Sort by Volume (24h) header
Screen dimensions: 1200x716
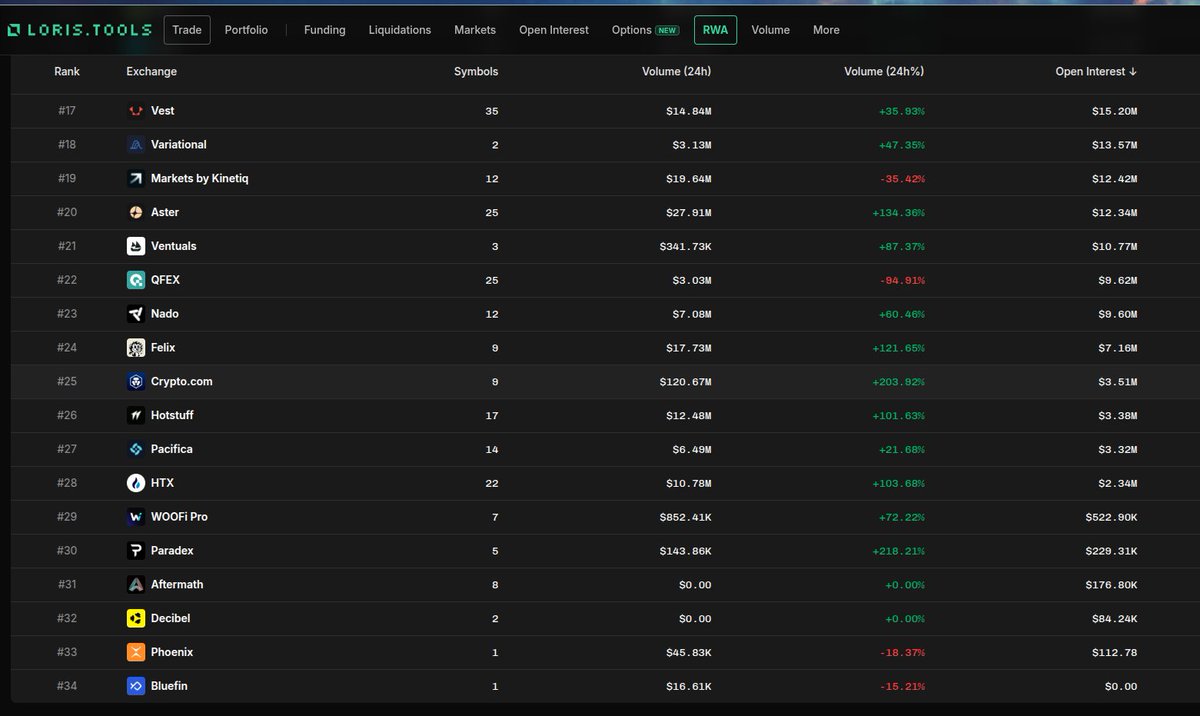click(x=677, y=72)
